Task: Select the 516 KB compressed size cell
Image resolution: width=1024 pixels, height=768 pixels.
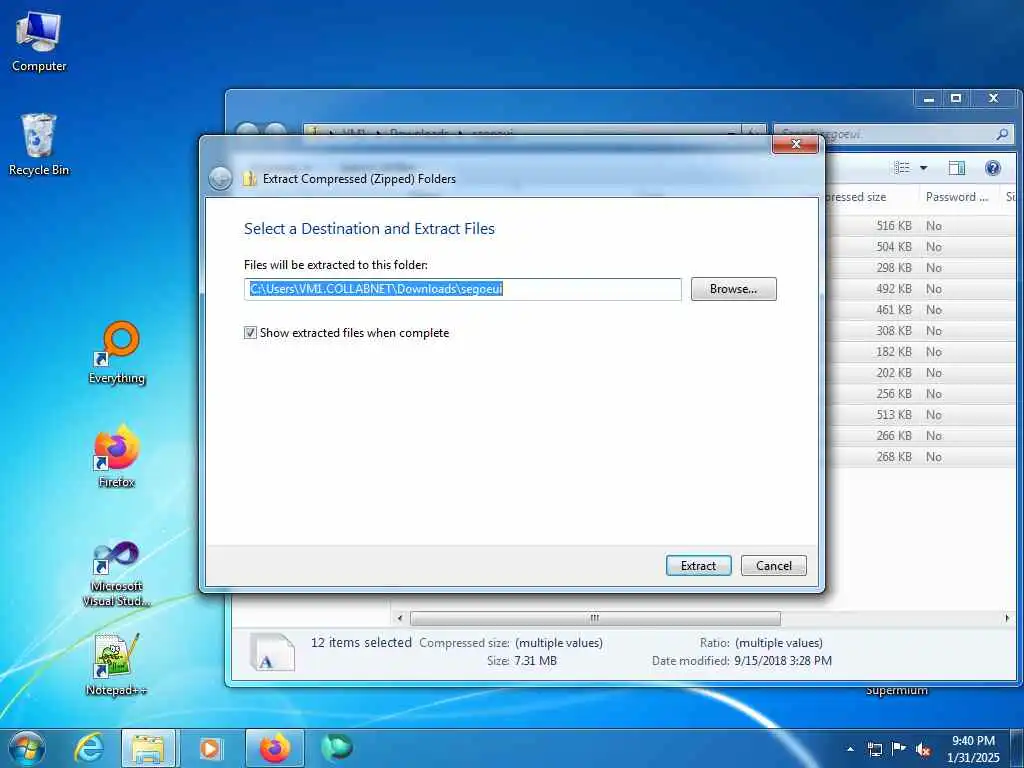Action: pos(893,226)
